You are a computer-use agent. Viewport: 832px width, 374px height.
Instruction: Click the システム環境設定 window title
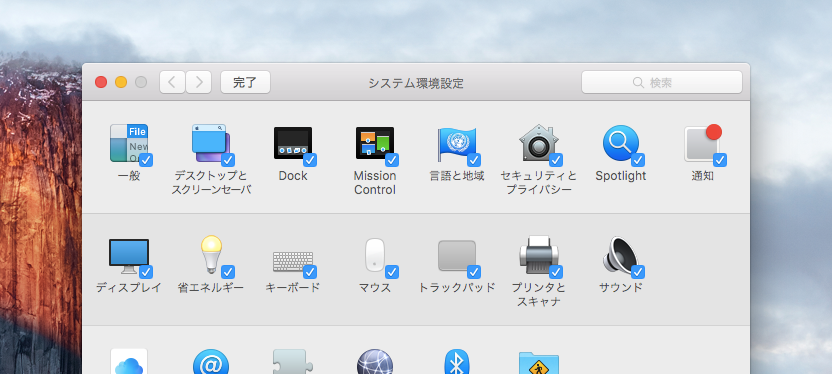pos(416,83)
